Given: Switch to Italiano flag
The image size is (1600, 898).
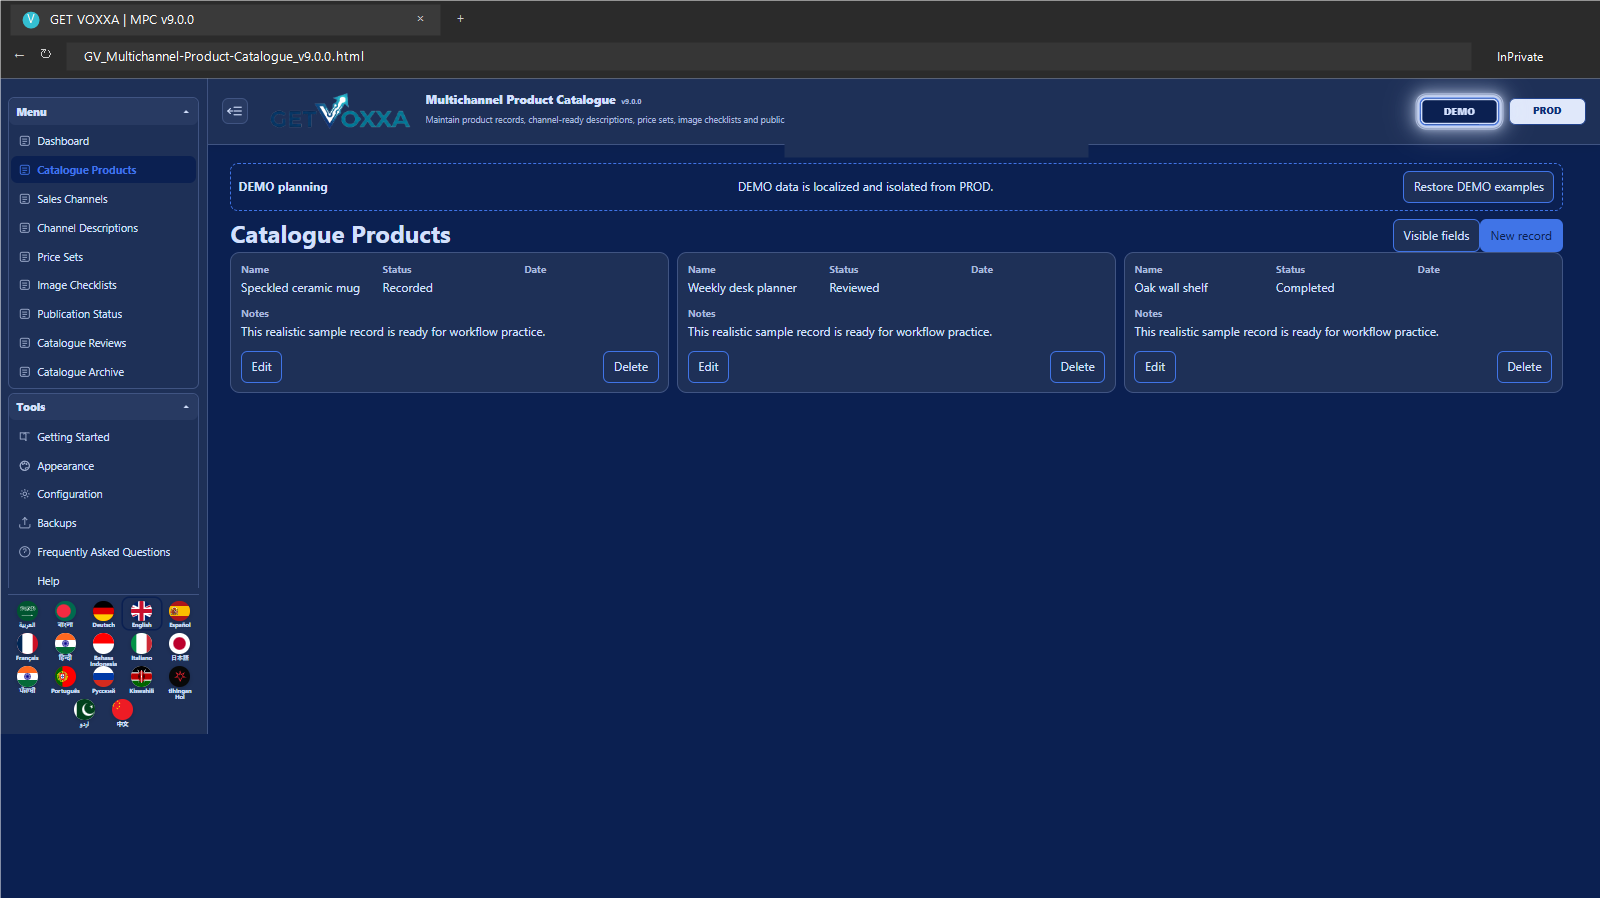Looking at the screenshot, I should (x=141, y=648).
